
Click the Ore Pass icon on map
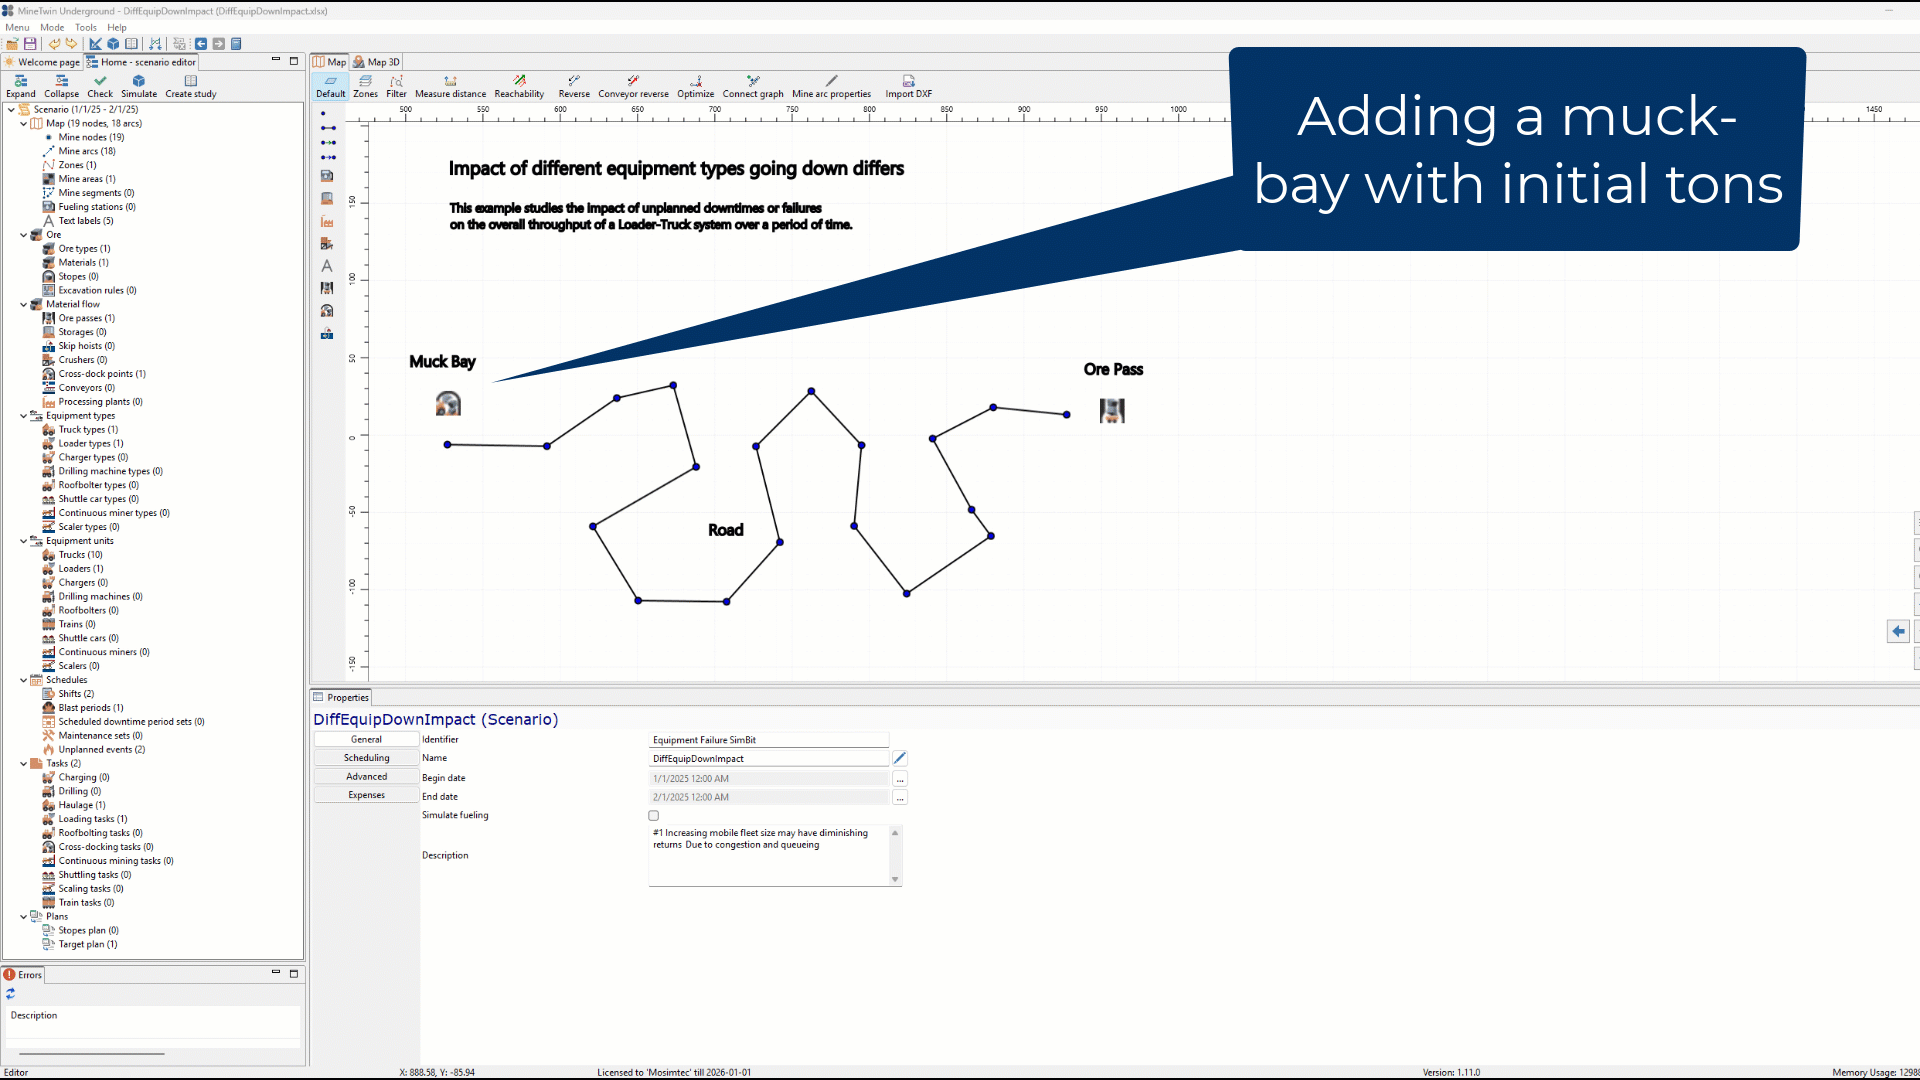coord(1112,410)
